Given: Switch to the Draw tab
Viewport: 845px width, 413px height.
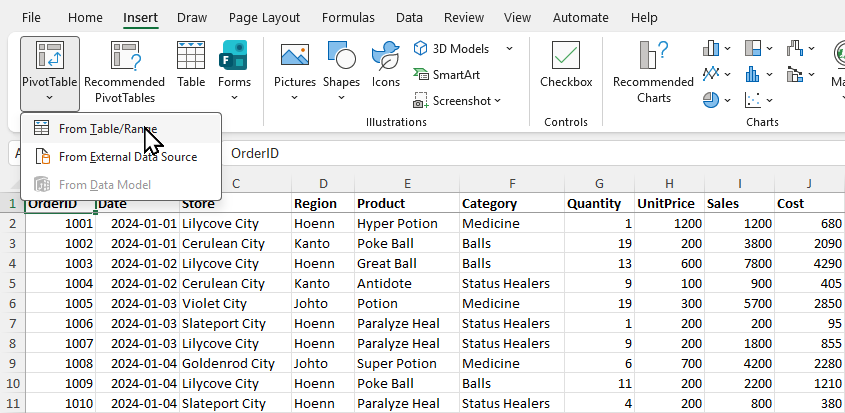Looking at the screenshot, I should point(192,17).
